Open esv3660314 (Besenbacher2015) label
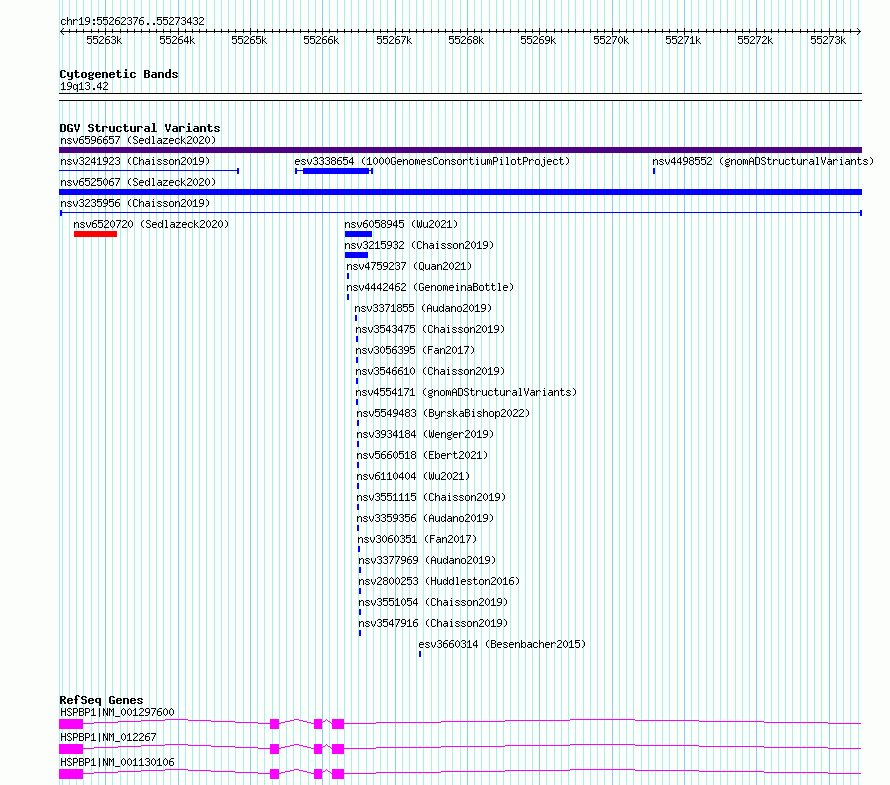 coord(502,644)
